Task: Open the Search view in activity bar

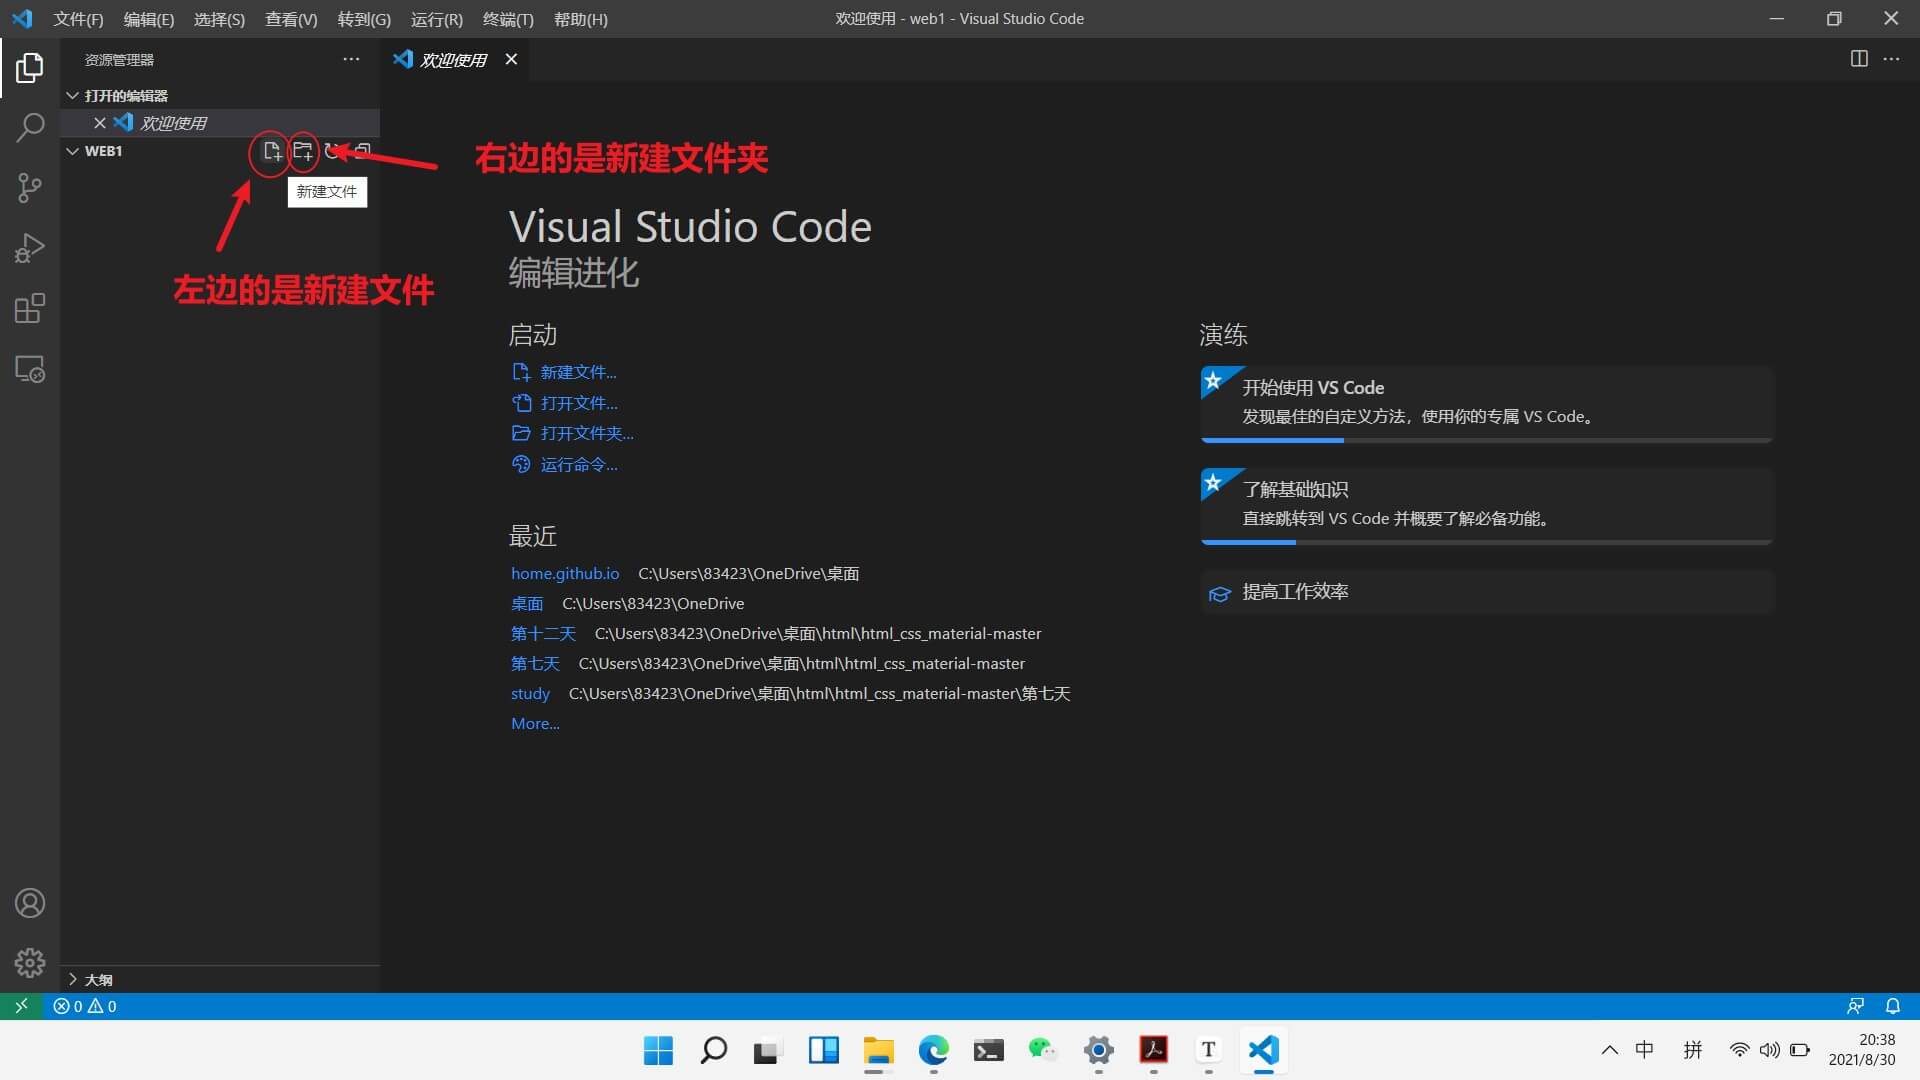Action: click(30, 127)
